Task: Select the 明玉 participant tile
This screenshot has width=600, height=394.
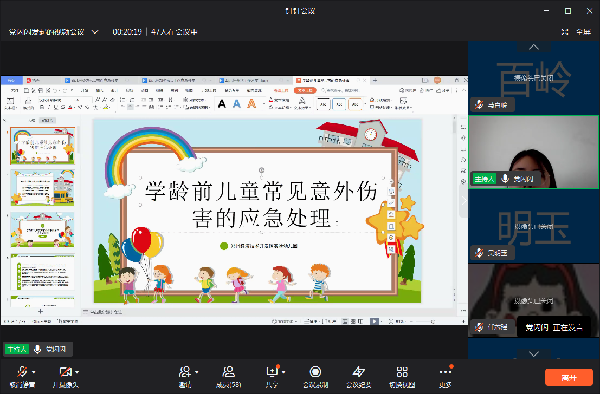Action: [534, 226]
